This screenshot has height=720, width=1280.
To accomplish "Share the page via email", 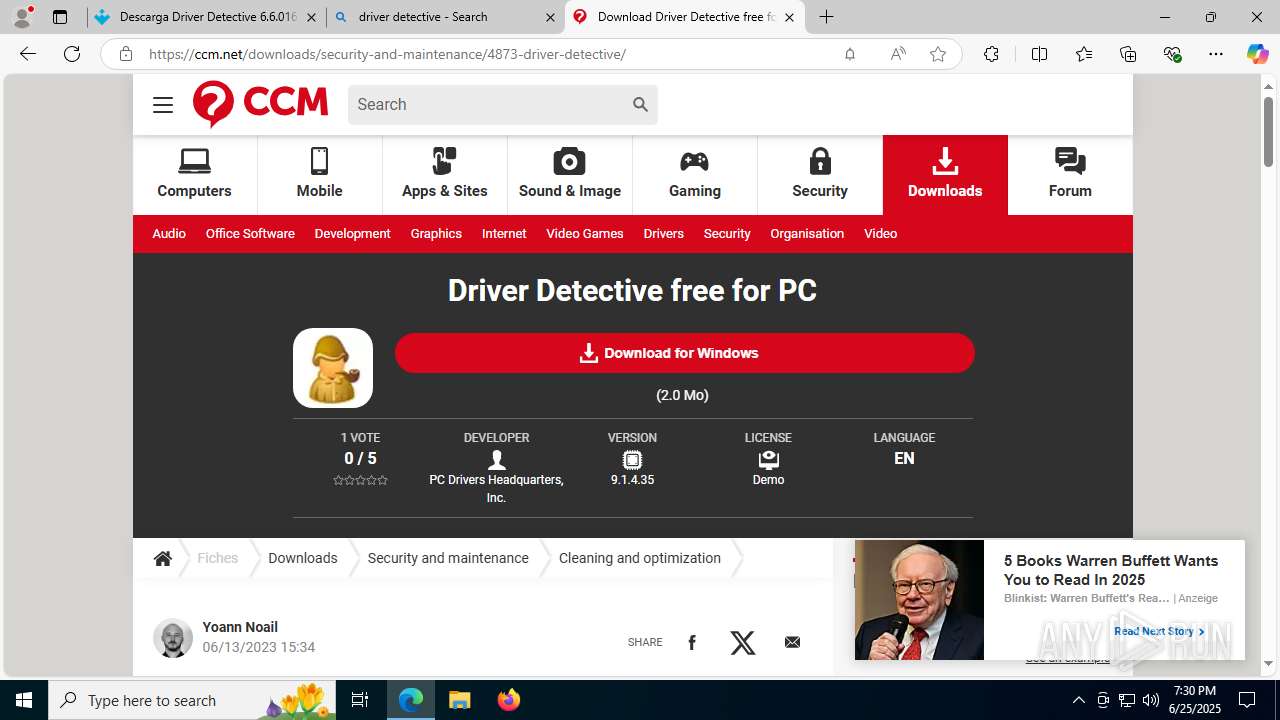I will [x=793, y=642].
